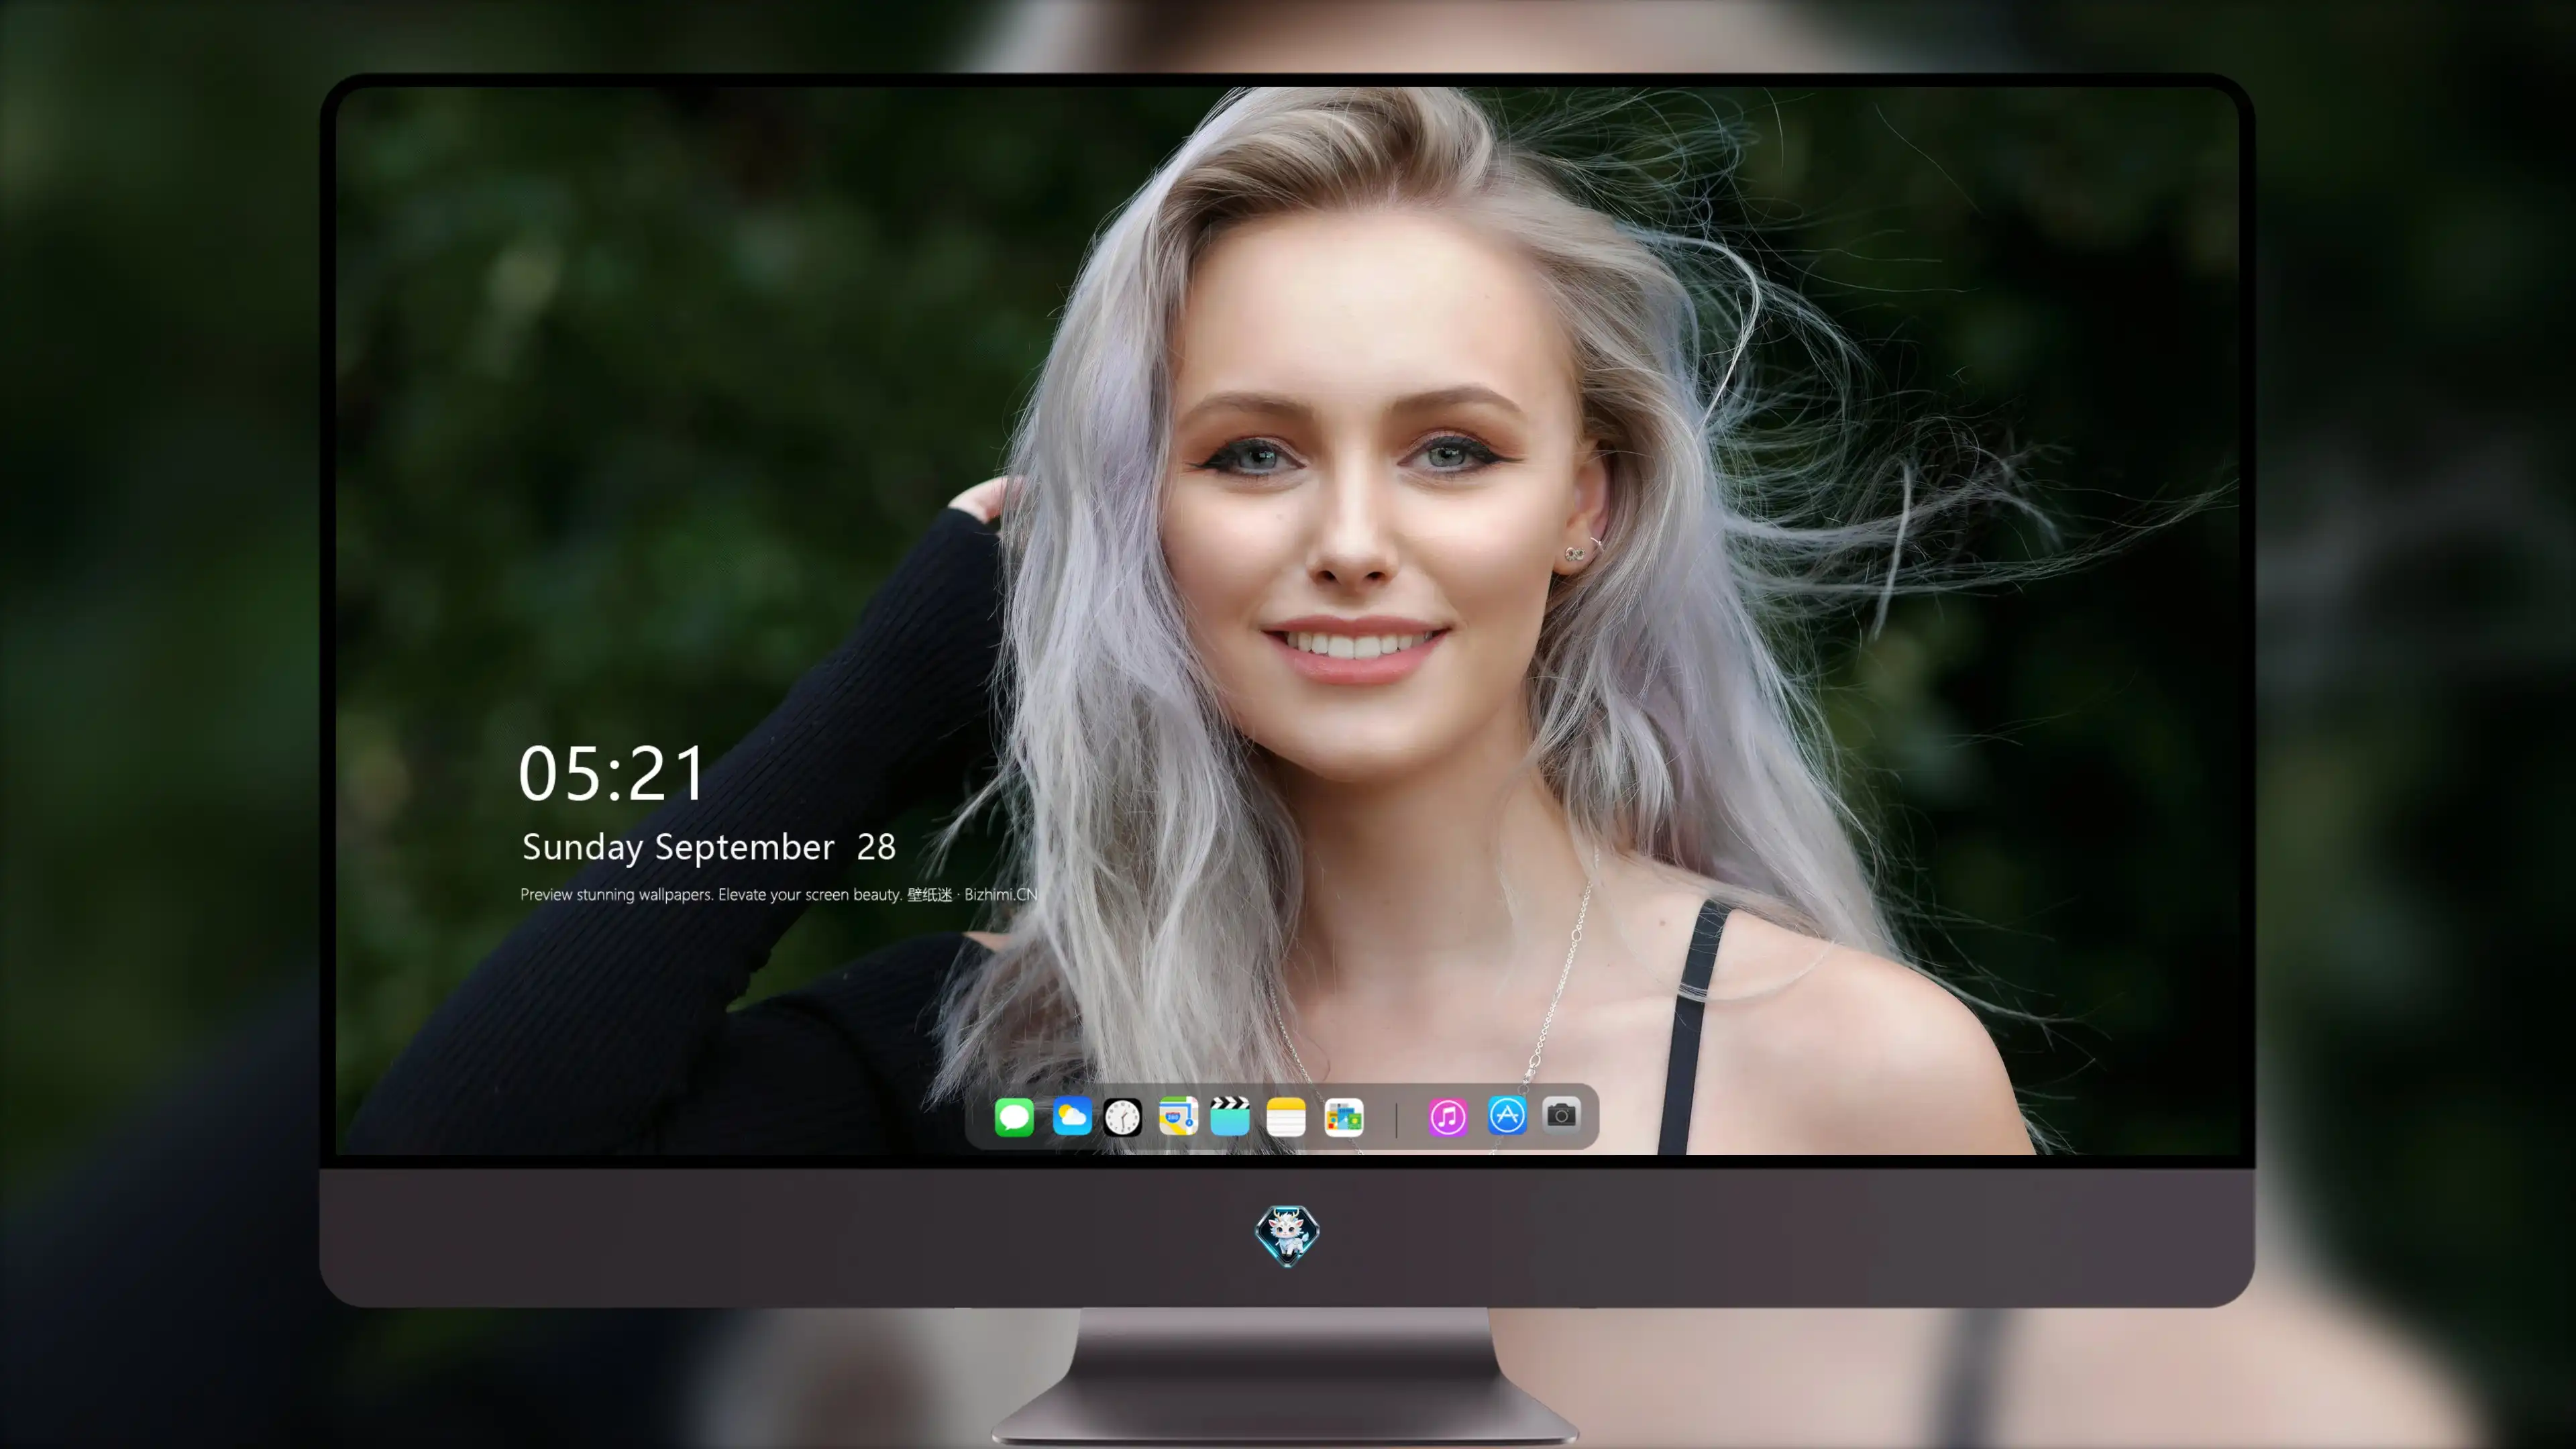Open the yellow Notes app in the dock

click(1286, 1117)
